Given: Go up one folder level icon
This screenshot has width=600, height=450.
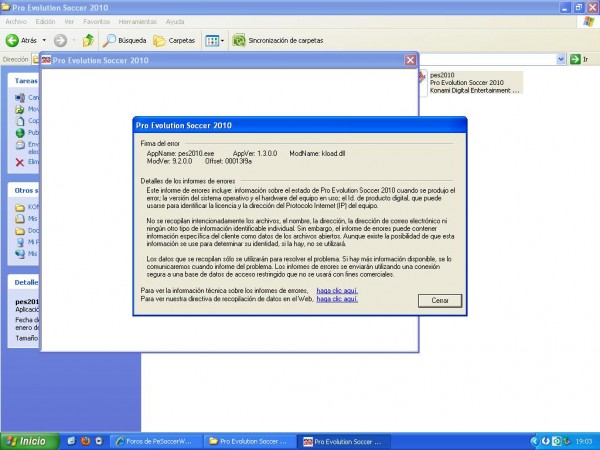Looking at the screenshot, I should click(x=88, y=40).
